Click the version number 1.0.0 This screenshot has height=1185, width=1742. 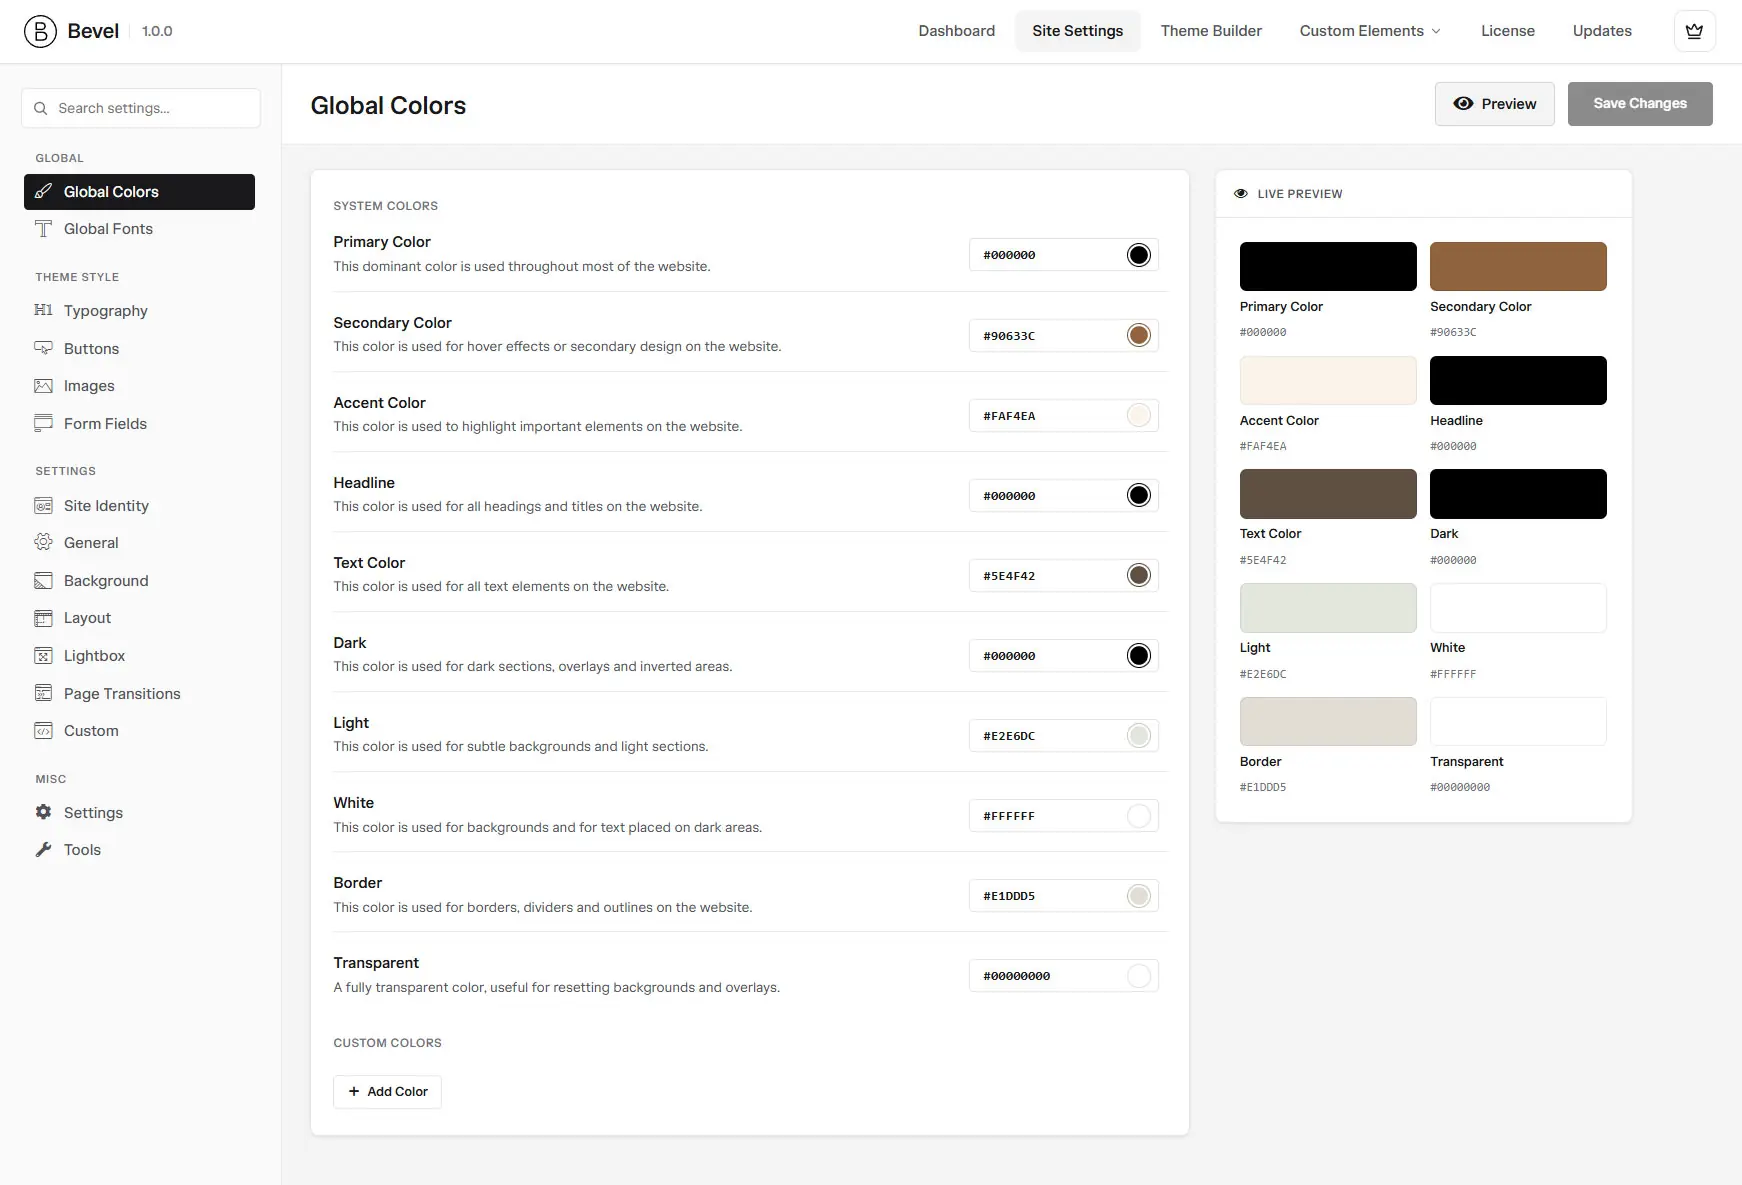[x=157, y=31]
